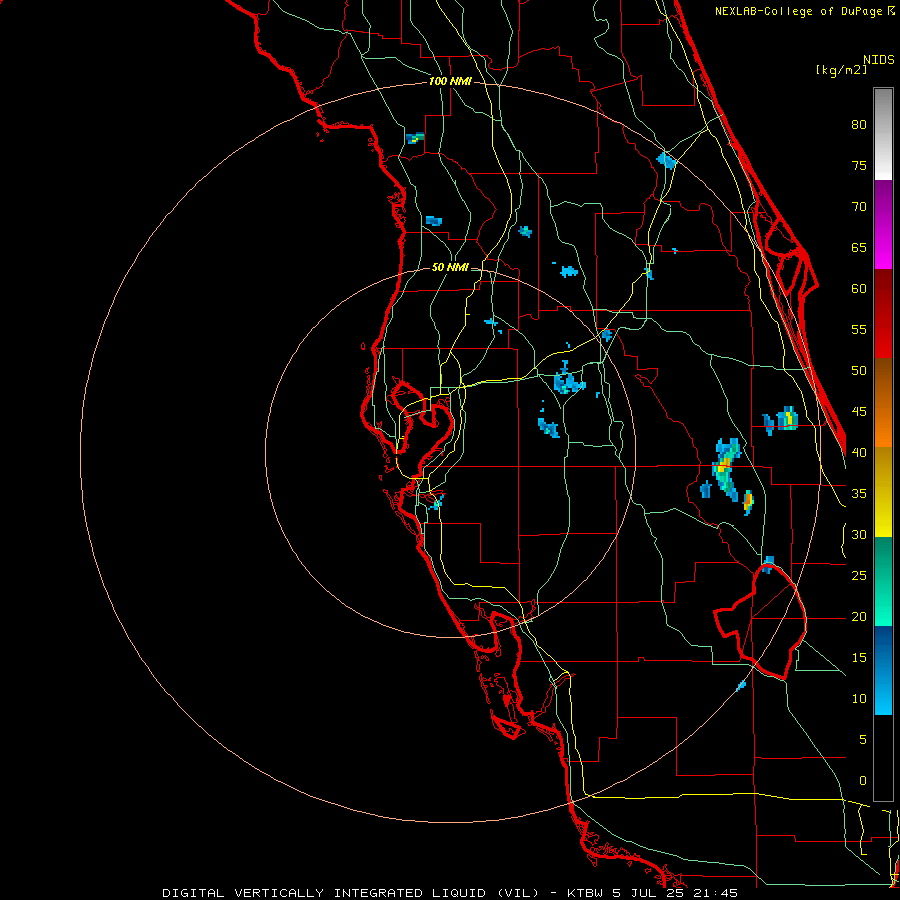Viewport: 900px width, 900px height.
Task: Select the 60 value on the VIL scale
Action: click(x=859, y=289)
